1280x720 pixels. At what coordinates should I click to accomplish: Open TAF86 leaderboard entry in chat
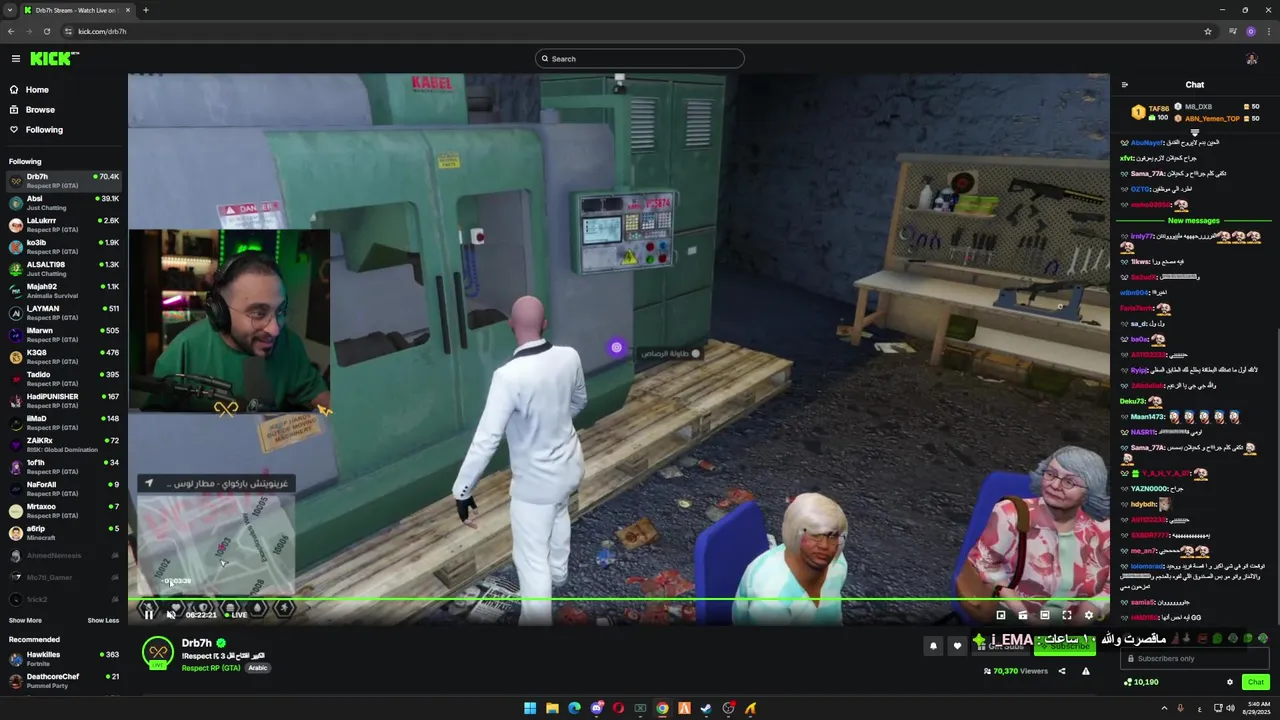[x=1151, y=112]
